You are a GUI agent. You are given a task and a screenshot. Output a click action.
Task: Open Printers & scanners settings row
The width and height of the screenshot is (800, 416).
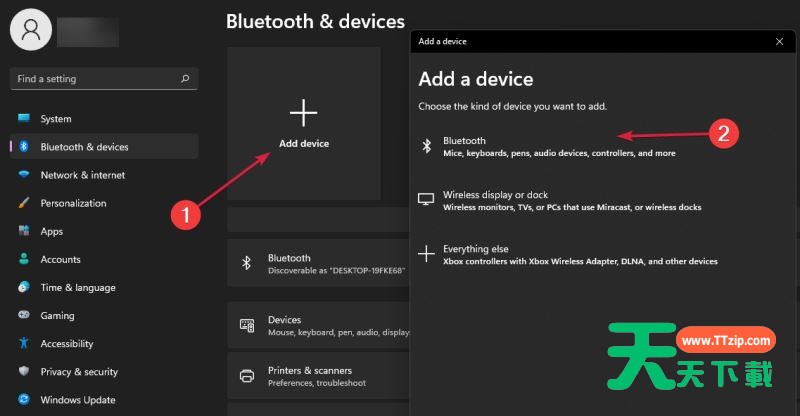[x=320, y=376]
